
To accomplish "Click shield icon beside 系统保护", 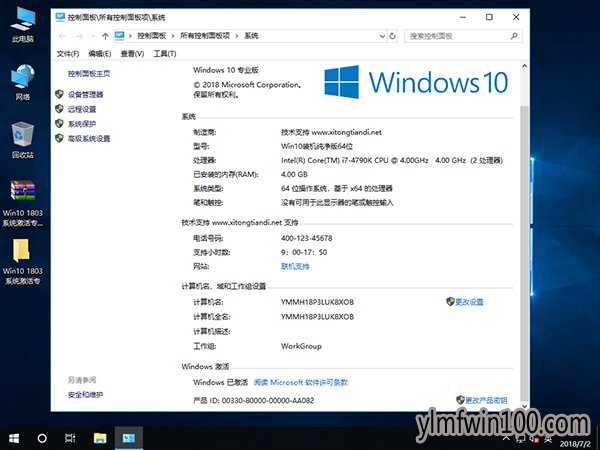I will (59, 124).
